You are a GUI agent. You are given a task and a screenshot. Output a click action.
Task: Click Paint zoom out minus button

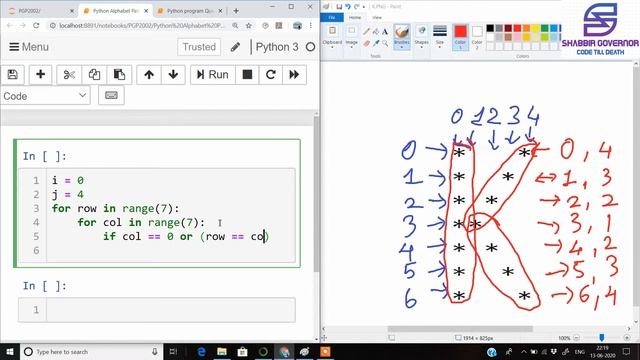point(576,338)
